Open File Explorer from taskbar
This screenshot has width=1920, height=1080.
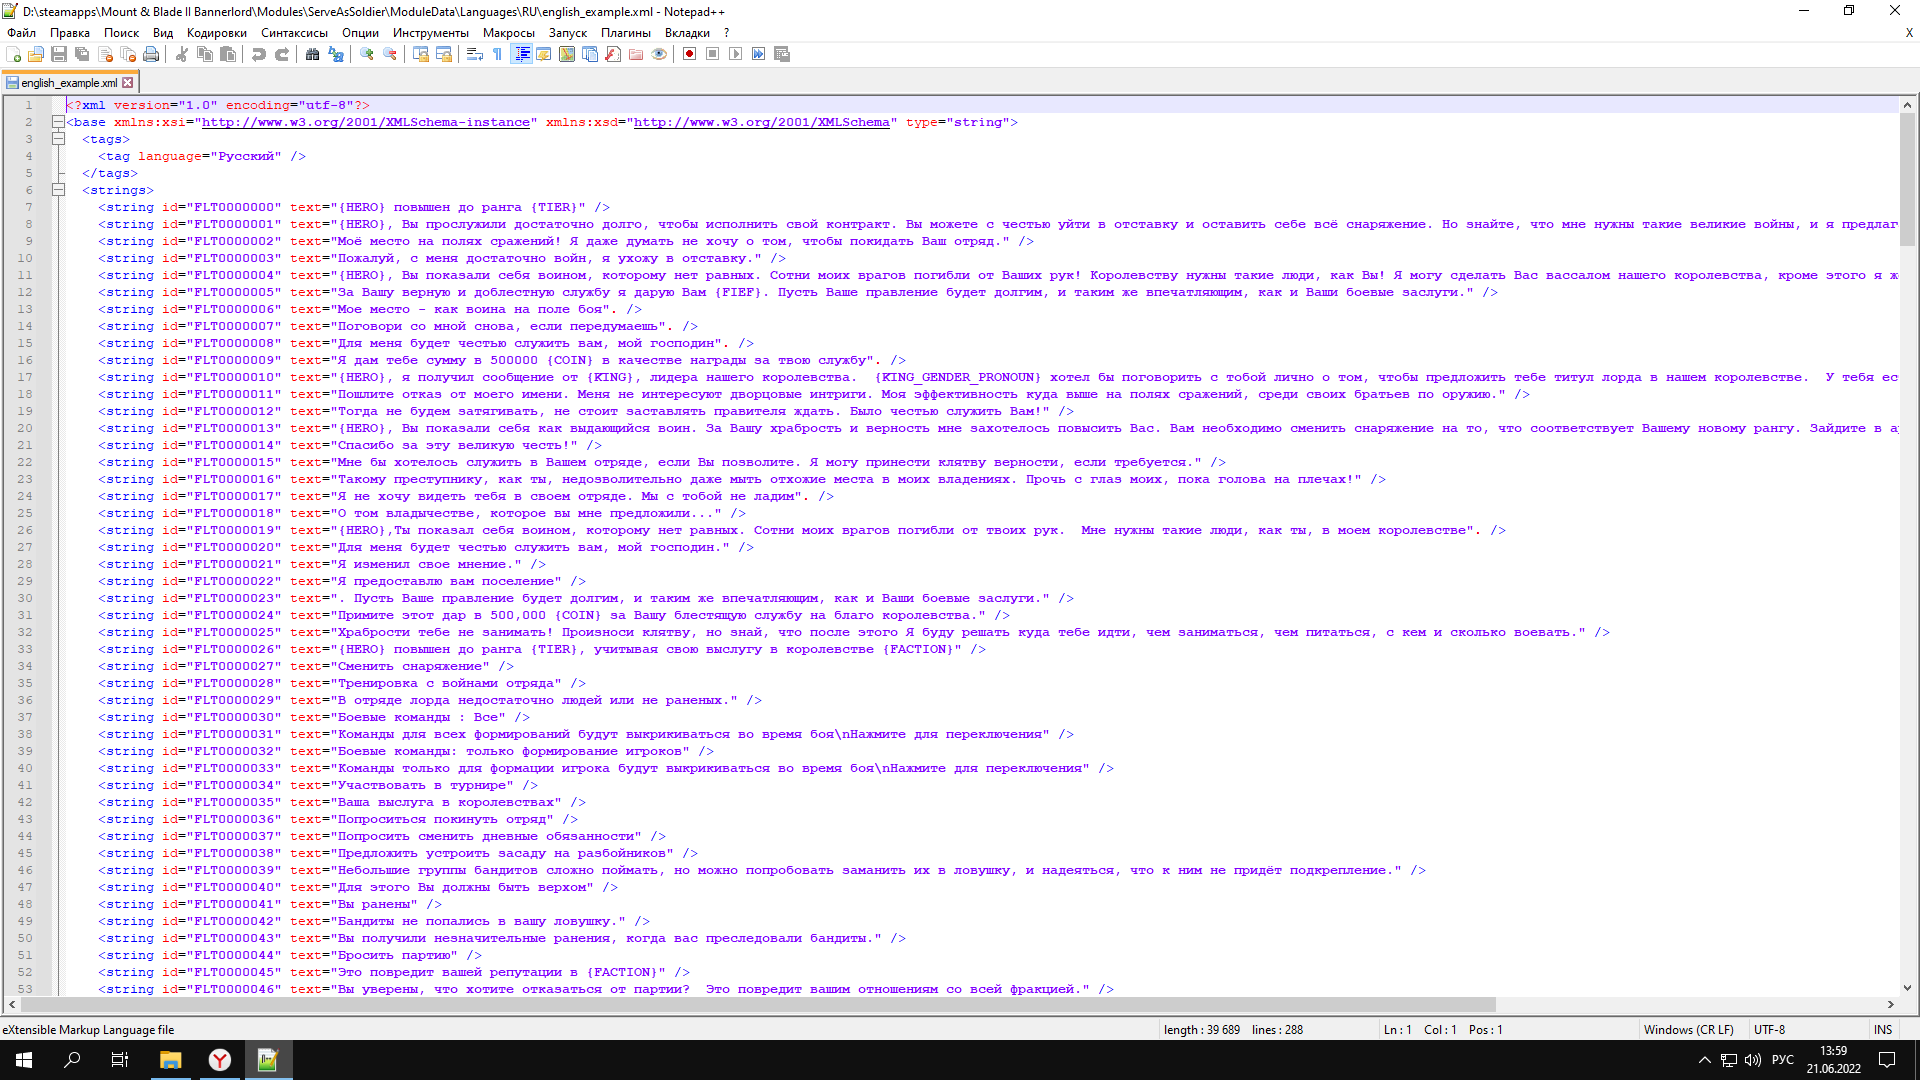tap(170, 1060)
